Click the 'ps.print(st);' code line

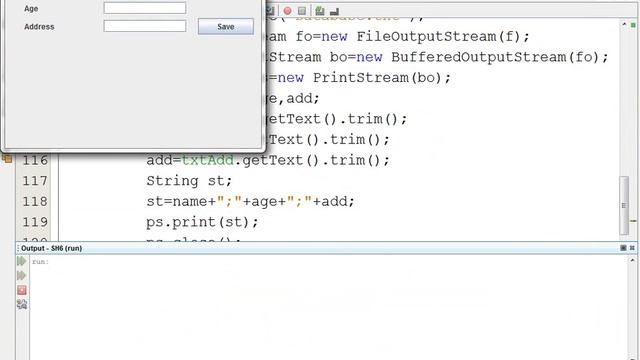click(x=202, y=222)
